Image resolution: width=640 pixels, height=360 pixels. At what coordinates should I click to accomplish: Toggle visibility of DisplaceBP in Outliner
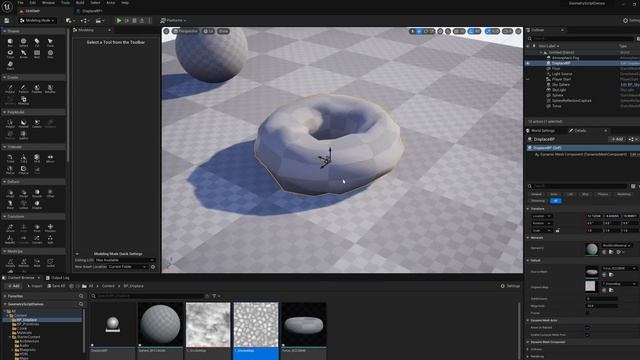pos(528,63)
